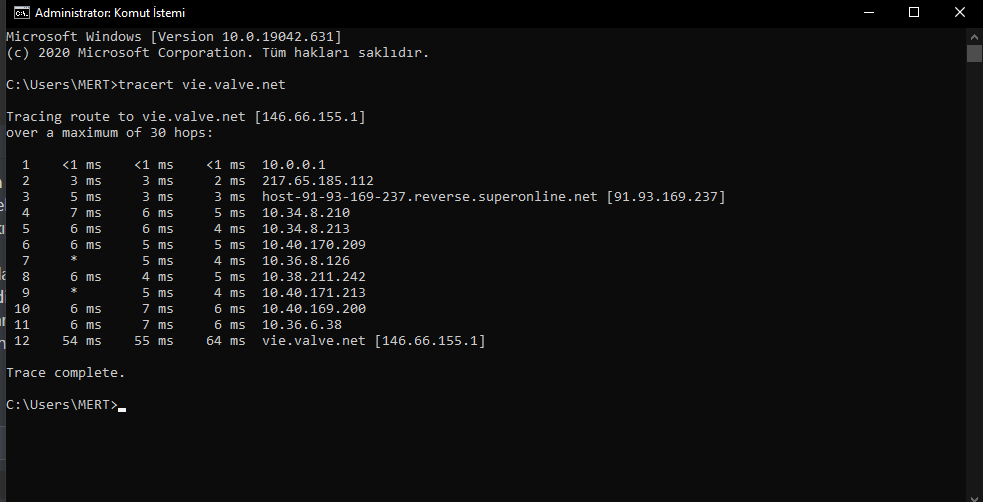Click the address 10.38.211.242 on hop 8
The width and height of the screenshot is (983, 502).
(313, 277)
